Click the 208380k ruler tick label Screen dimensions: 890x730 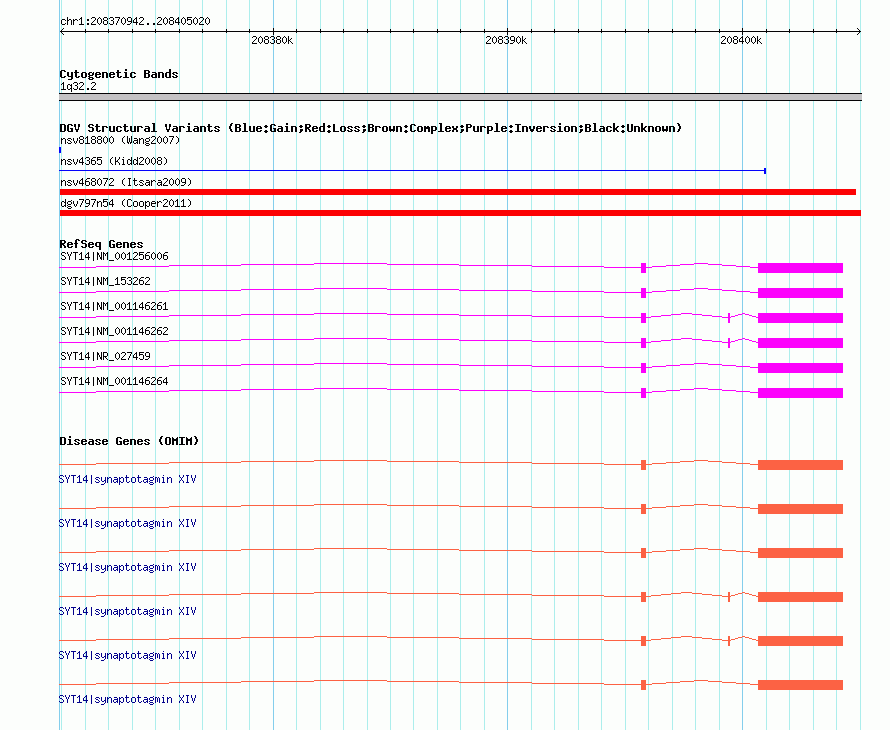coord(272,40)
